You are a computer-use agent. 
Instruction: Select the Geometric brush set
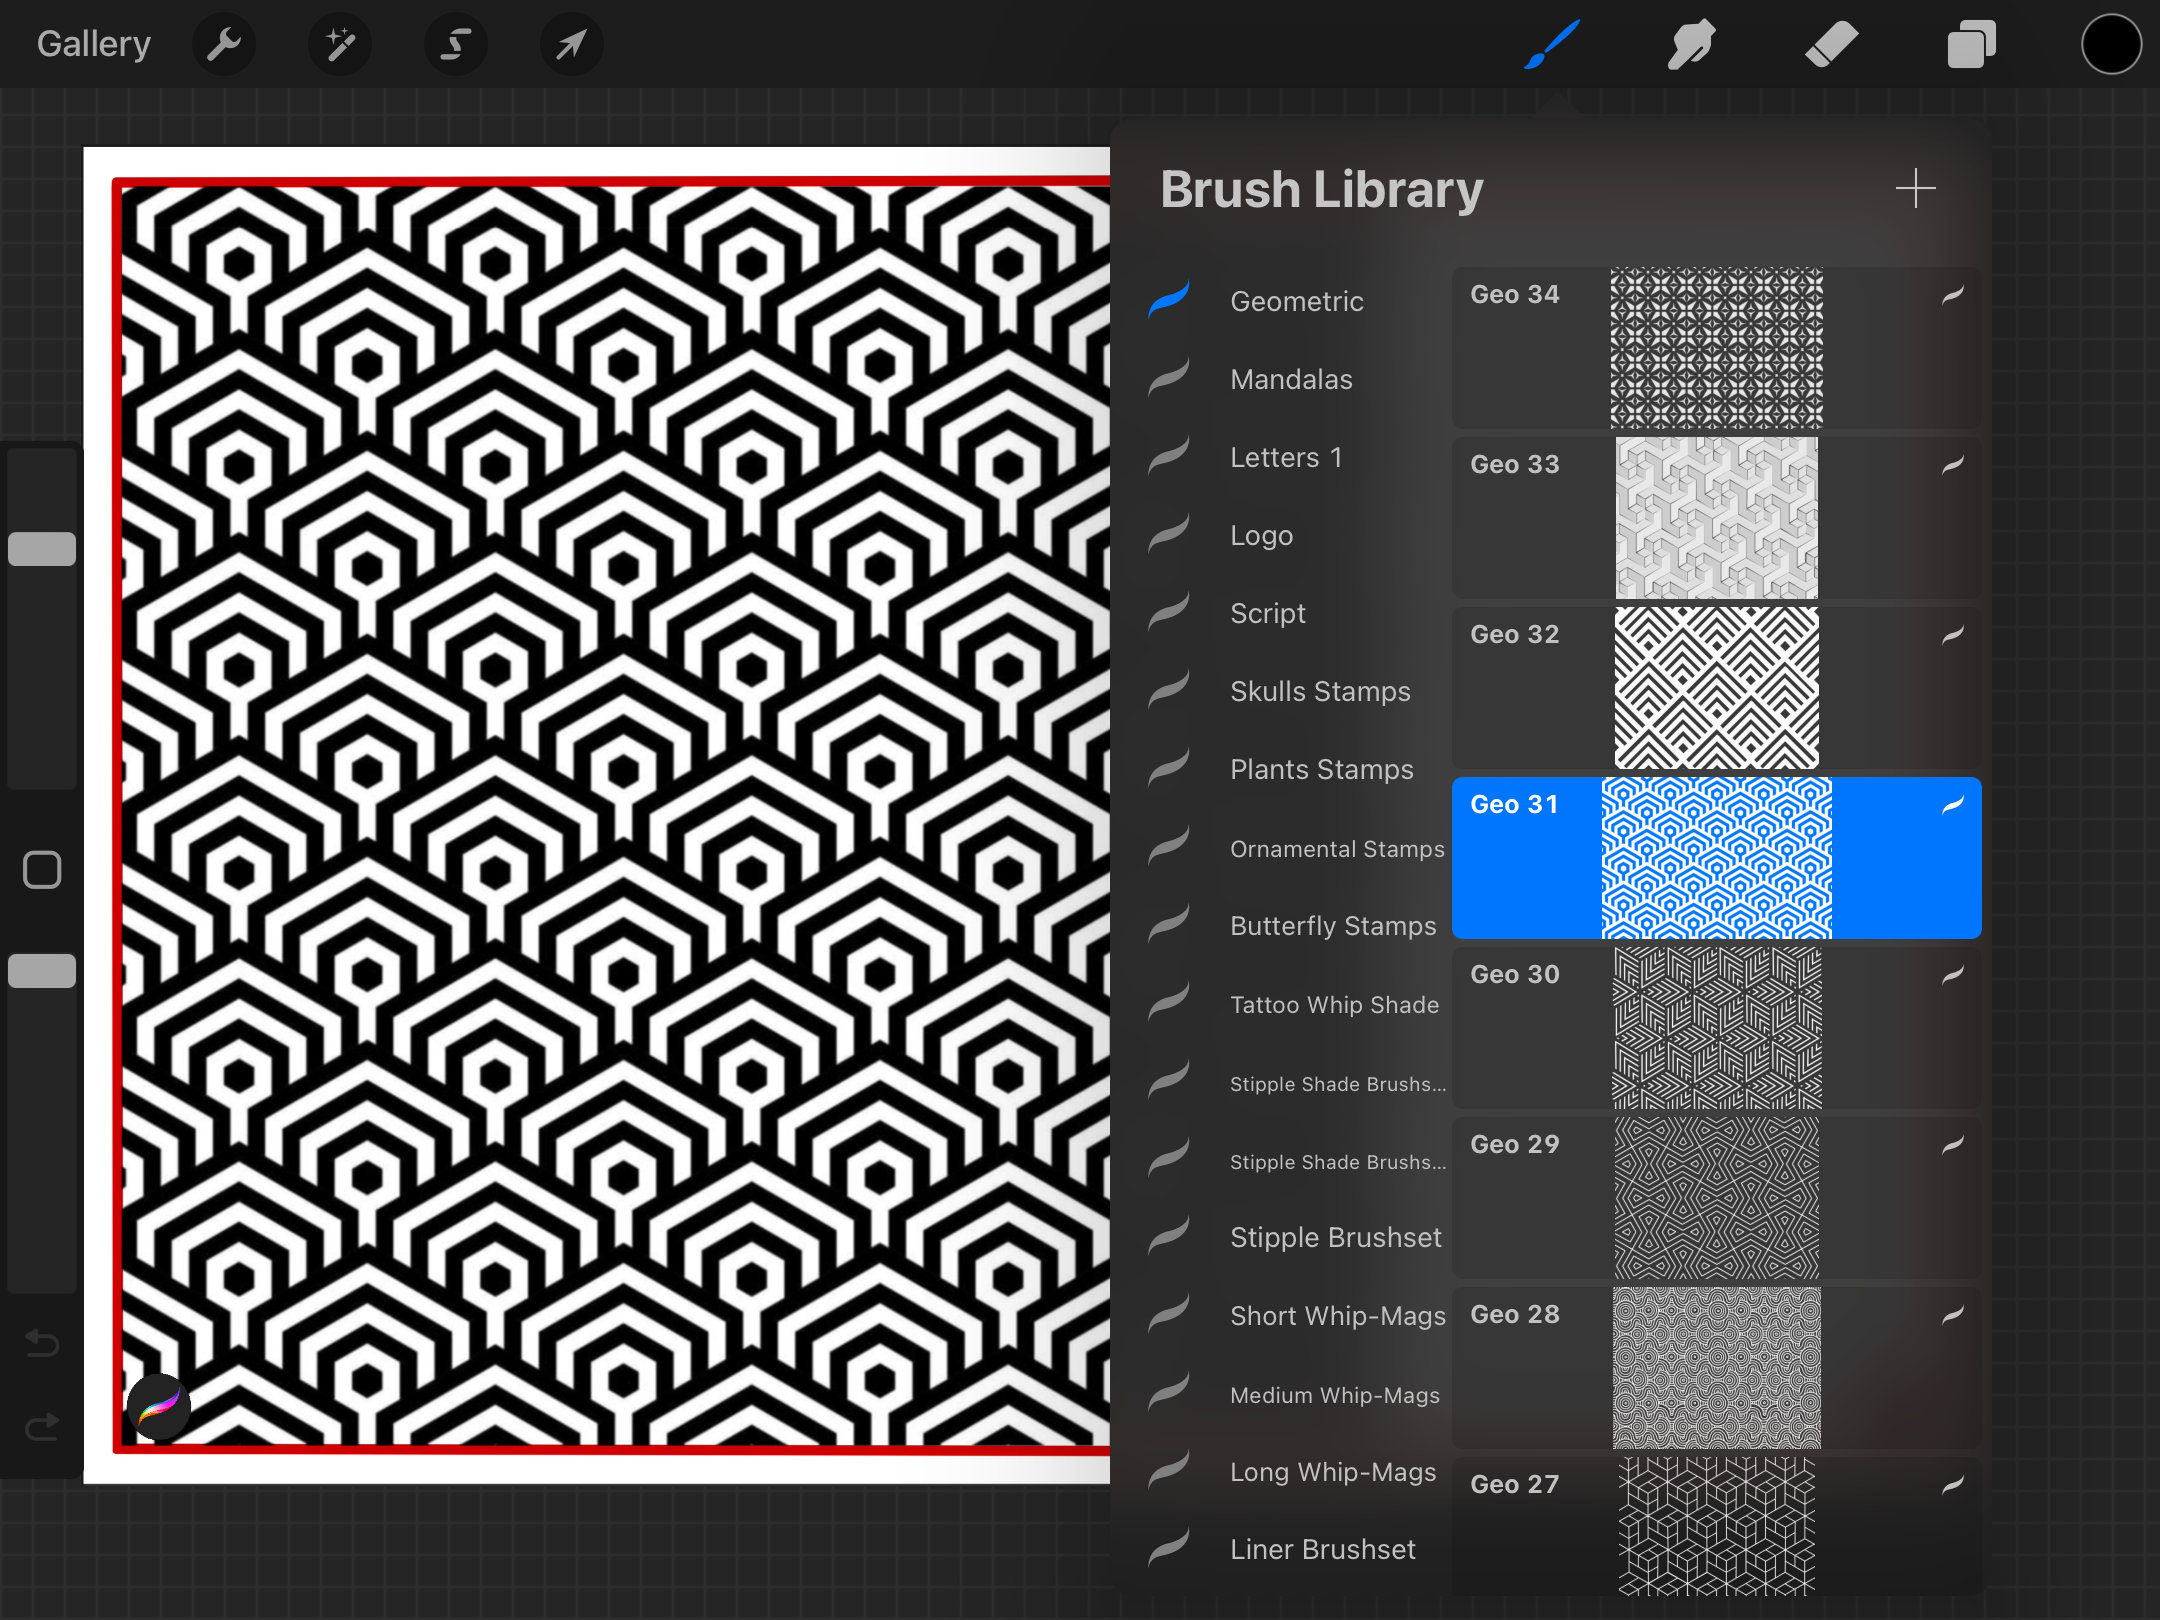coord(1296,301)
